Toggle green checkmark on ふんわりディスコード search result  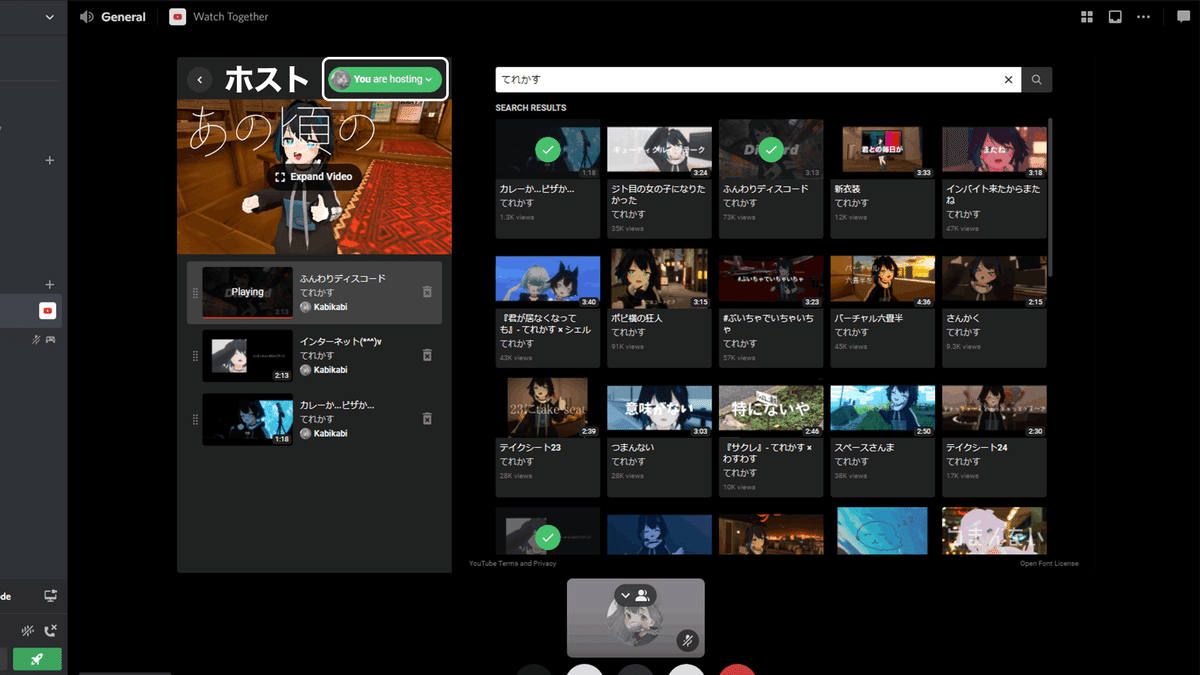(770, 150)
